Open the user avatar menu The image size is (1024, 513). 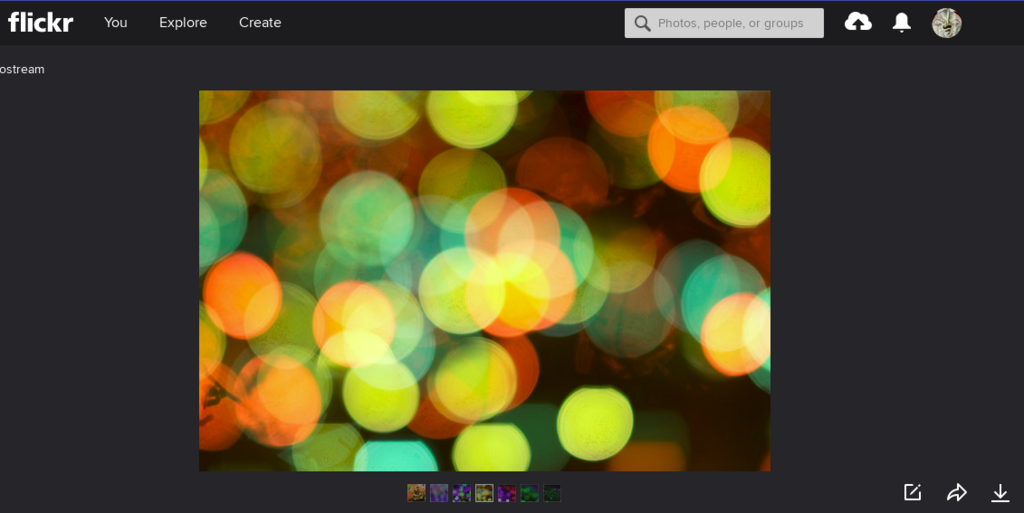pos(946,23)
